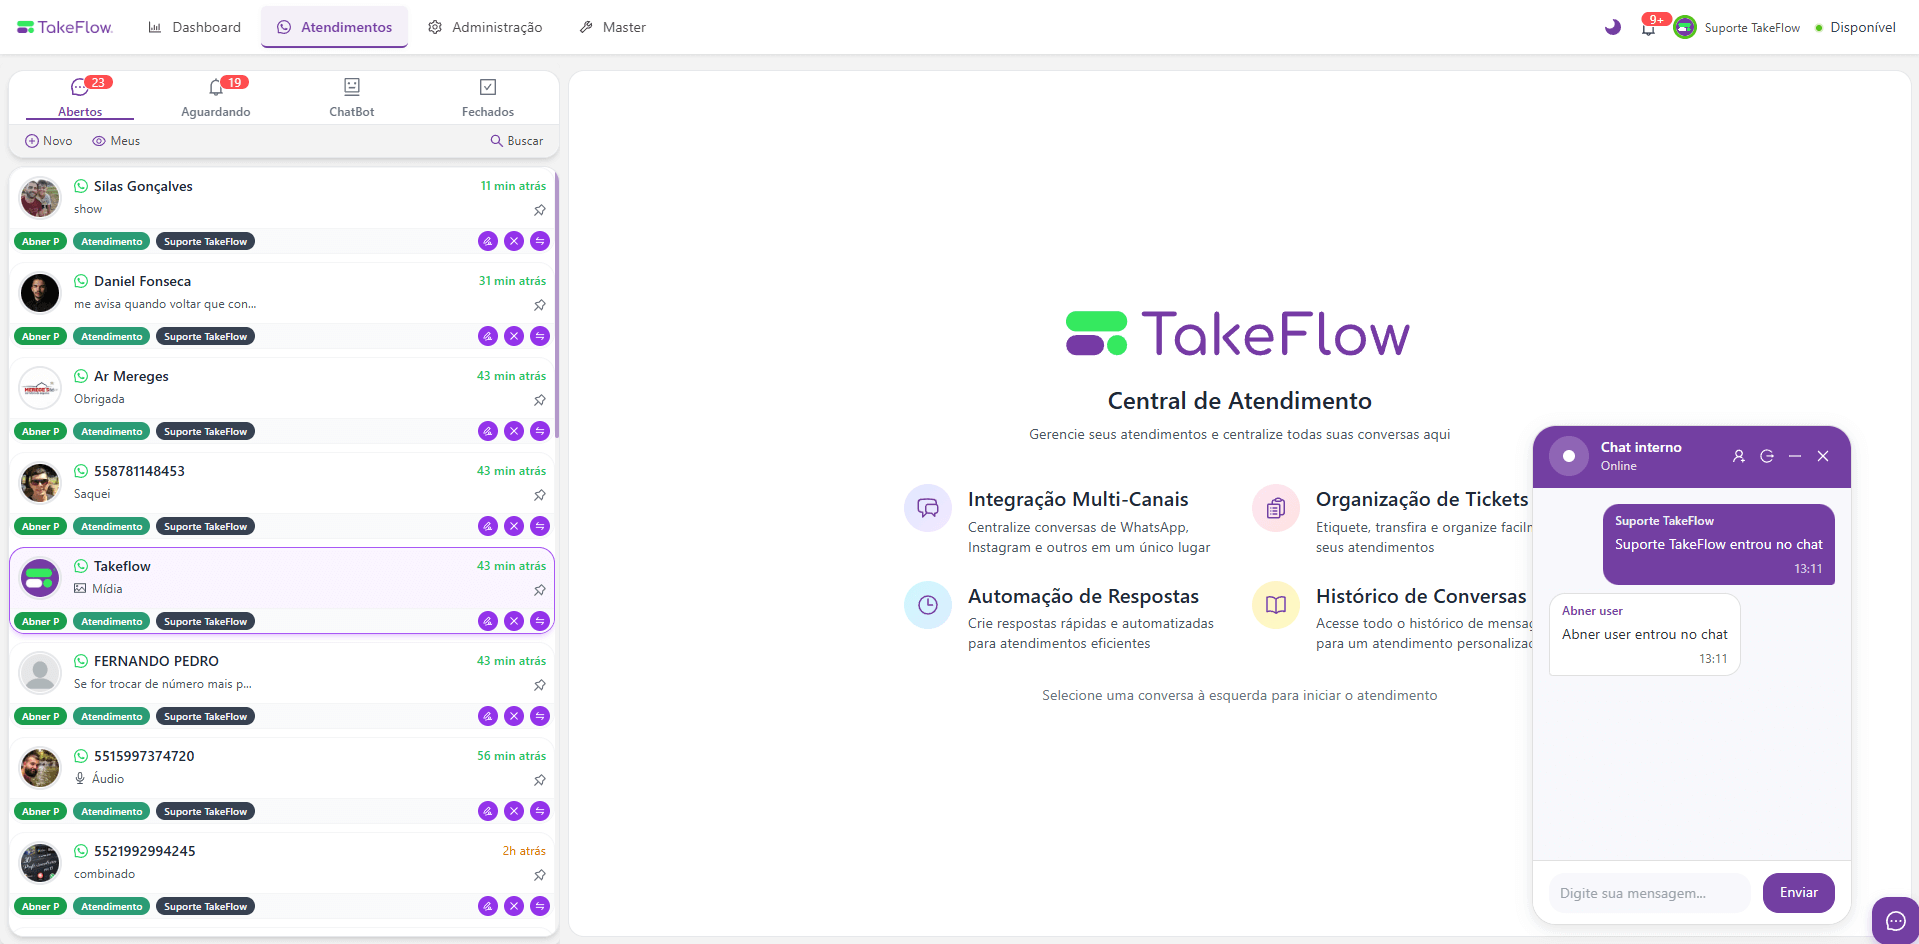This screenshot has height=944, width=1919.
Task: Start a new conversation with Novo button
Action: click(47, 140)
